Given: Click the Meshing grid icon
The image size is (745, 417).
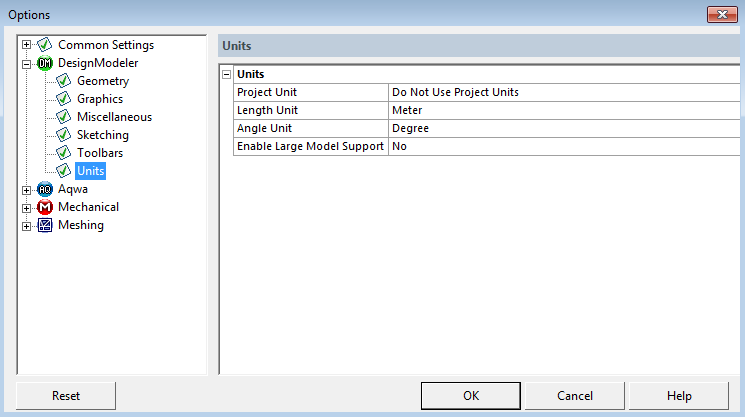Looking at the screenshot, I should pyautogui.click(x=45, y=225).
